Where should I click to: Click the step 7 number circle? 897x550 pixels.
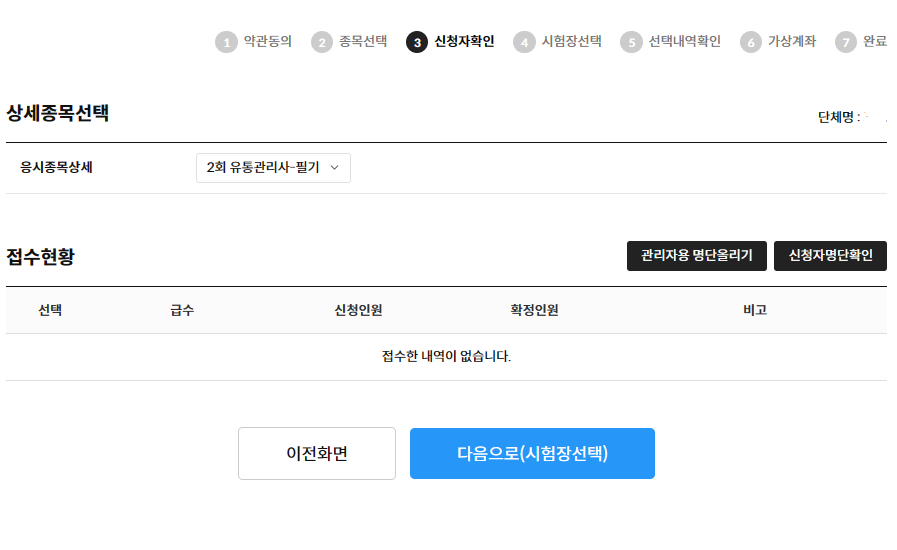coord(846,42)
